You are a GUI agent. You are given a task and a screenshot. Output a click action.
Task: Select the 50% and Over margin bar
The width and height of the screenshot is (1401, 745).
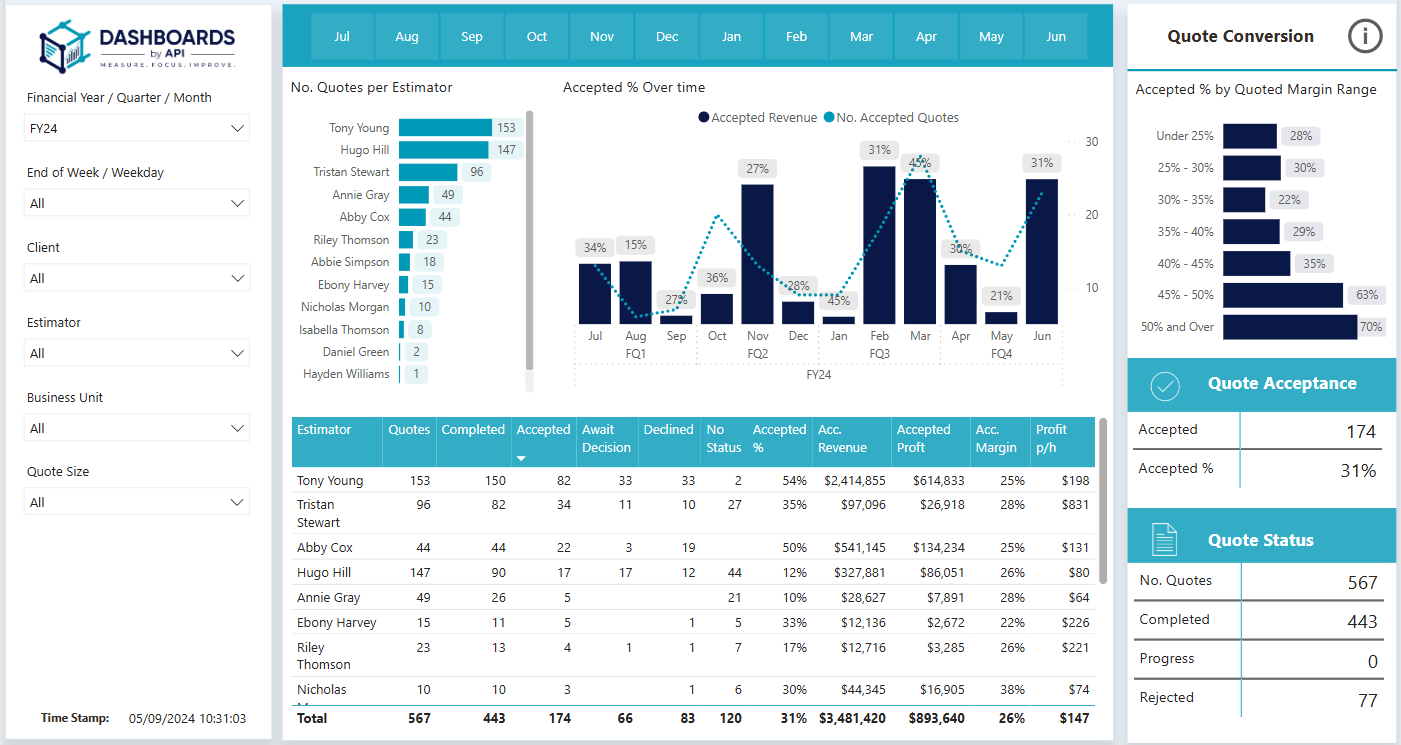tap(1289, 327)
